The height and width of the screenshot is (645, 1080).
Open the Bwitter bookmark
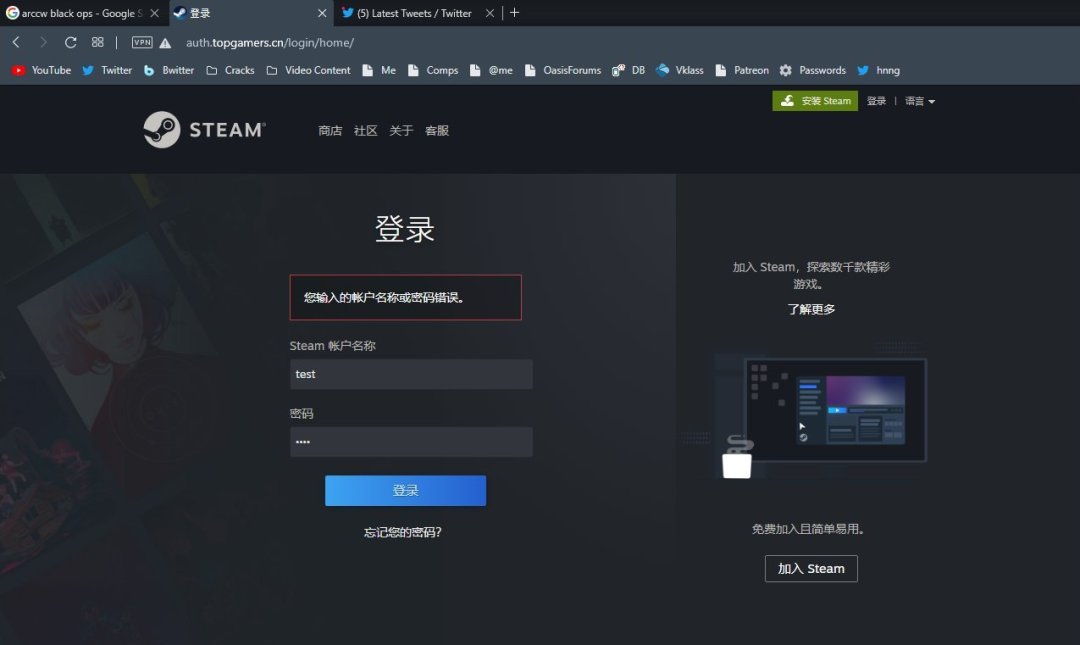(x=169, y=70)
